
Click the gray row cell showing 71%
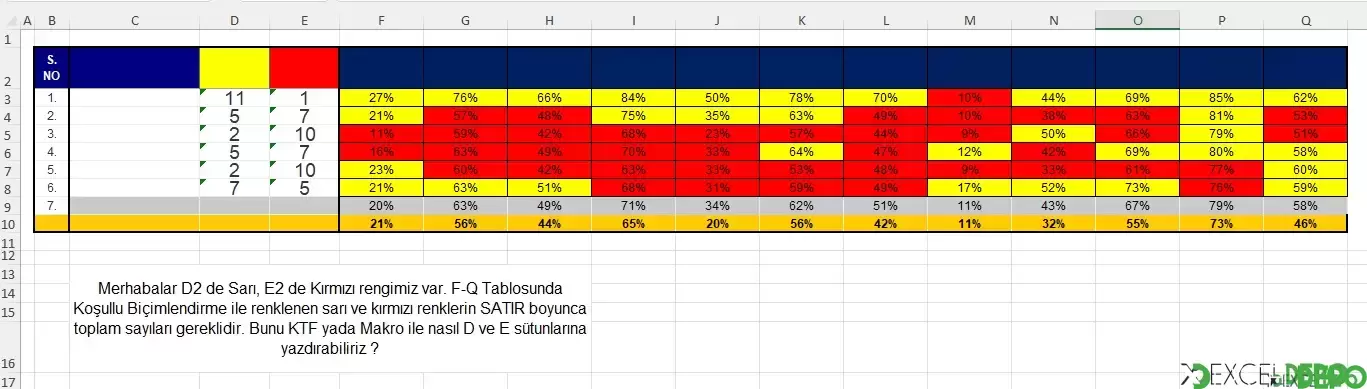pyautogui.click(x=633, y=206)
